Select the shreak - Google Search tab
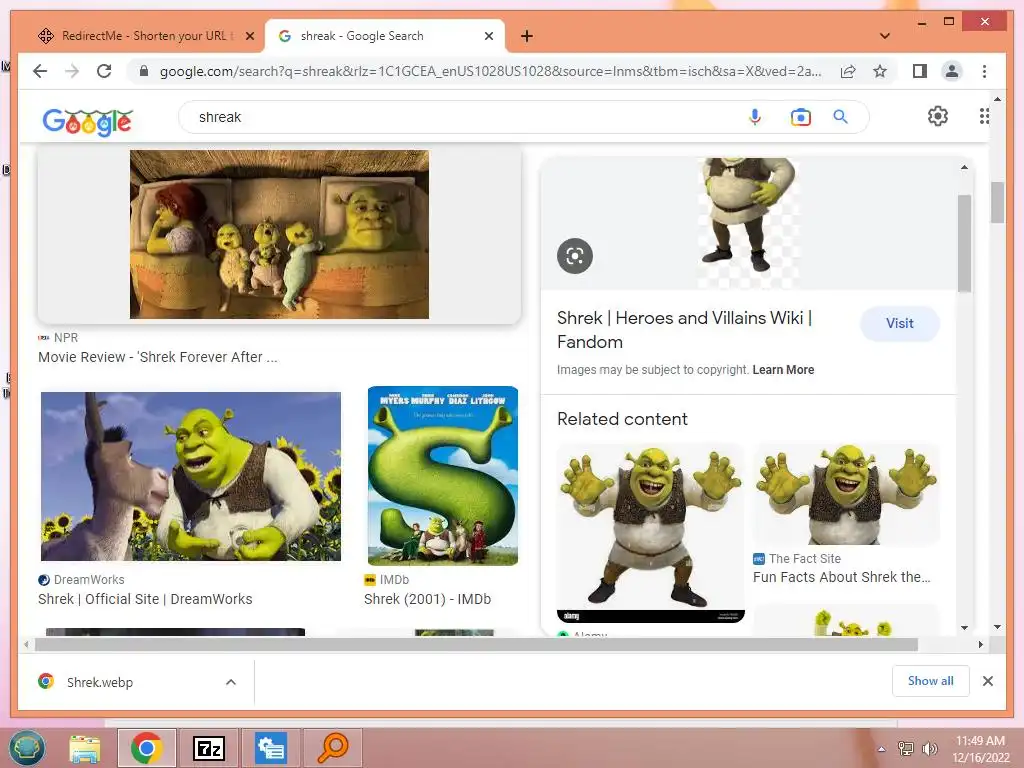 (384, 36)
